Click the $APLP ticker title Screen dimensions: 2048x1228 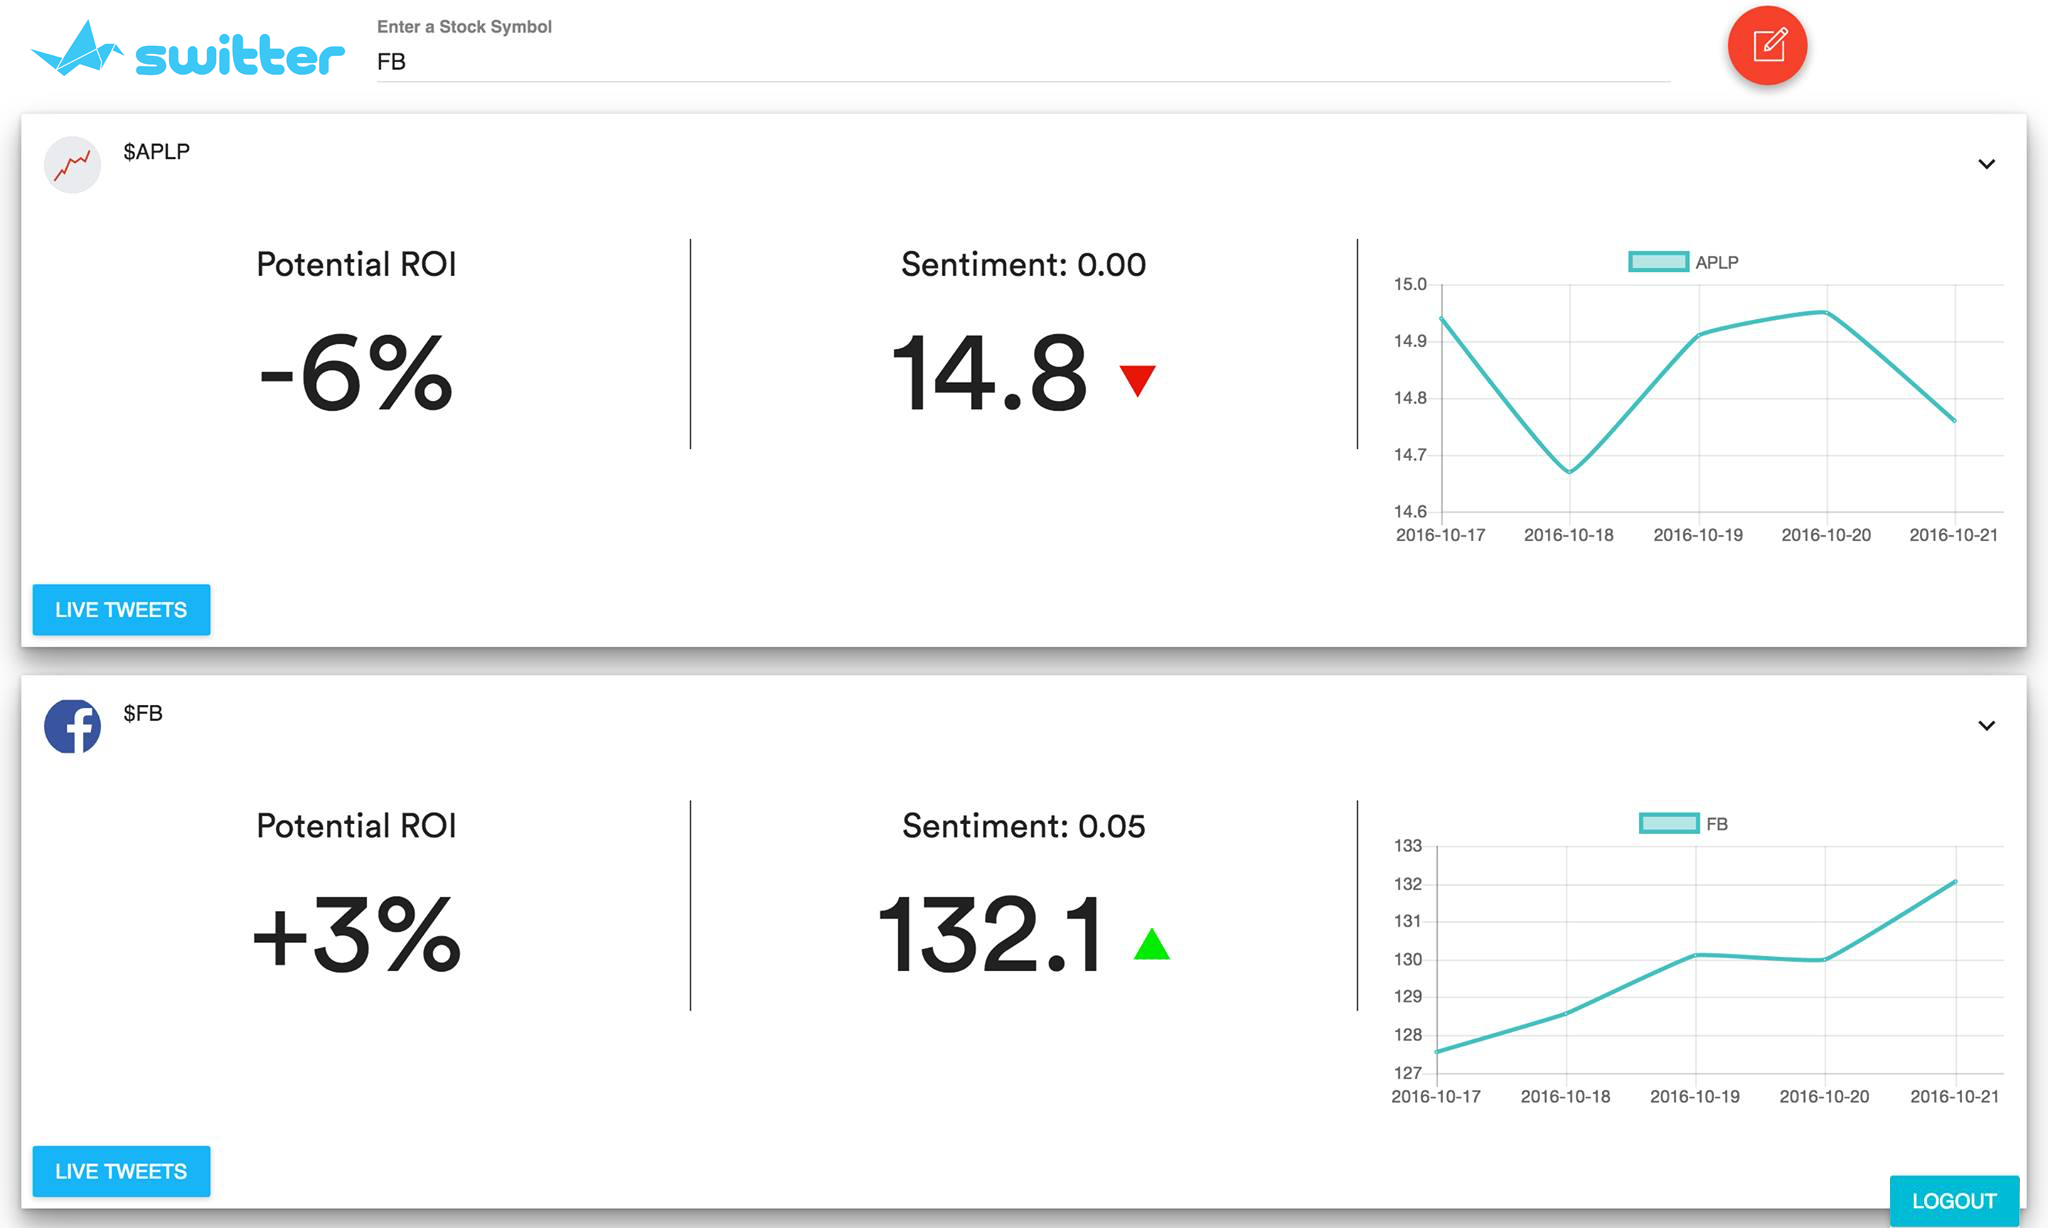(x=156, y=152)
